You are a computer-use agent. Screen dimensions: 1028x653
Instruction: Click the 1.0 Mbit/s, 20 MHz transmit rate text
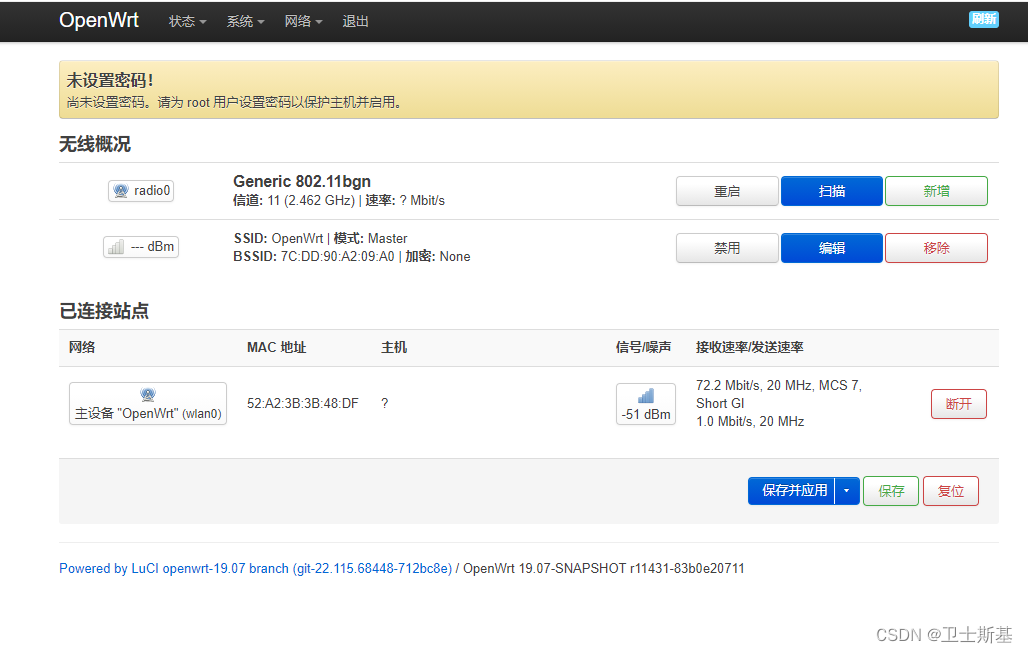tap(750, 422)
